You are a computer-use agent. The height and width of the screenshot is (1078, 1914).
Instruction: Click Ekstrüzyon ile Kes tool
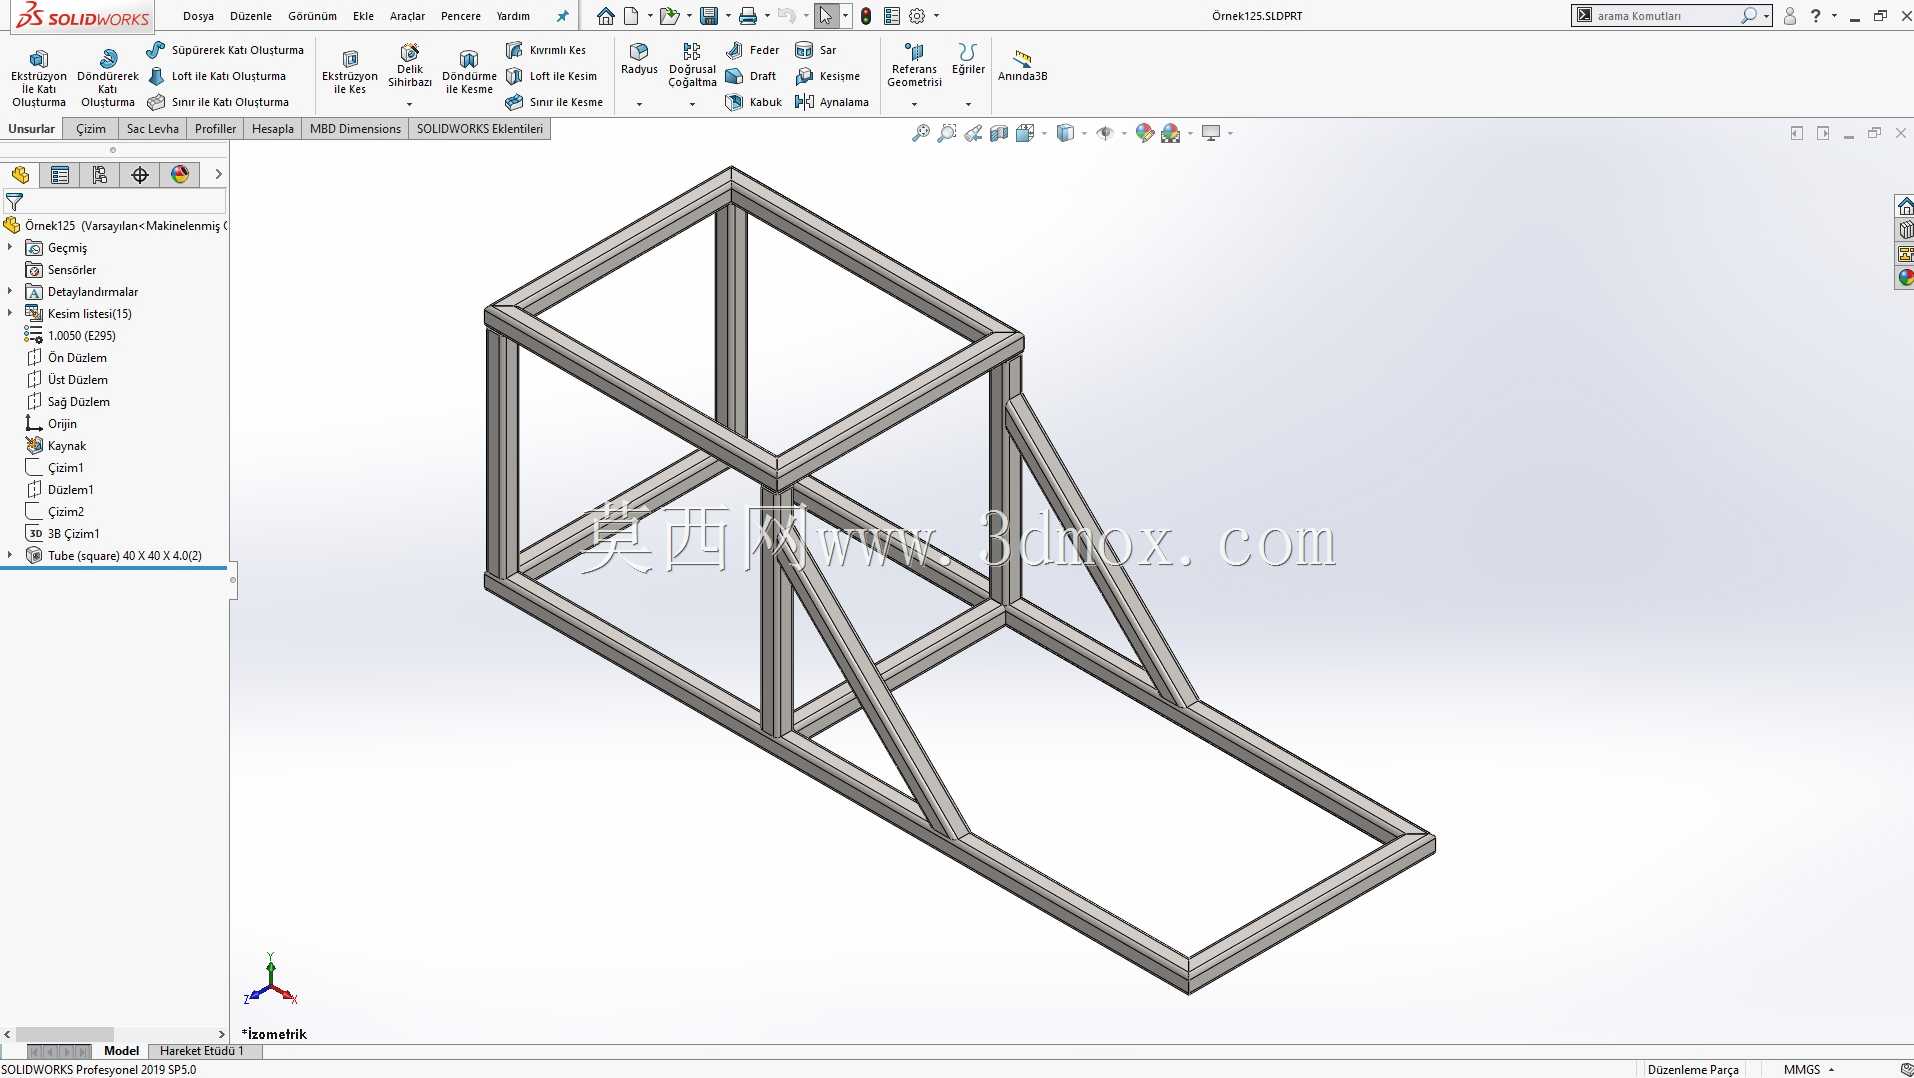click(x=350, y=72)
